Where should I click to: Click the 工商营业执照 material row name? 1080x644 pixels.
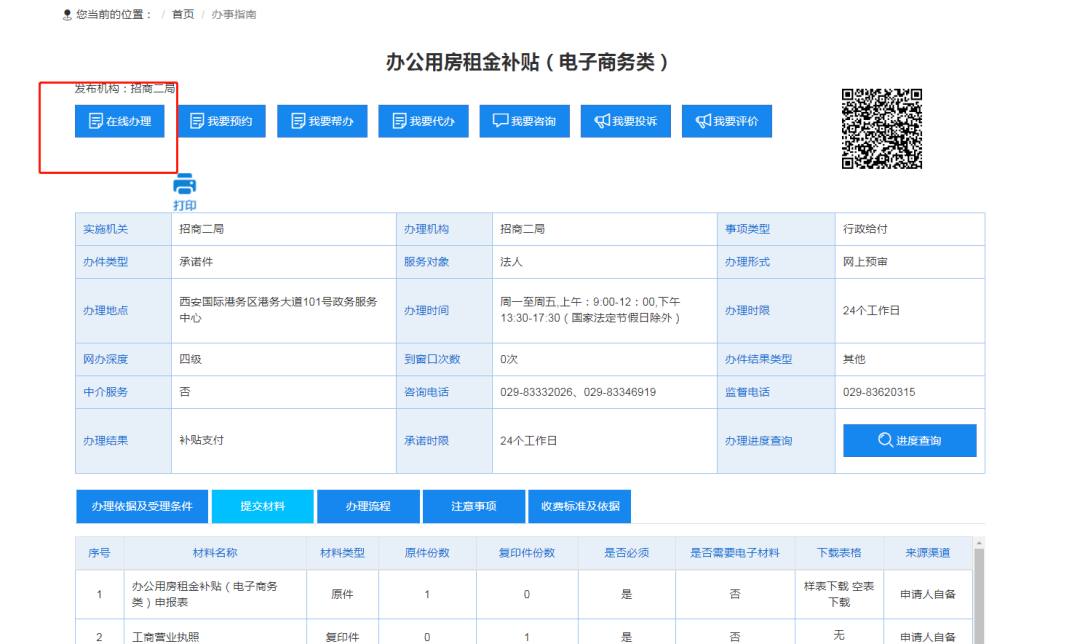(x=165, y=637)
